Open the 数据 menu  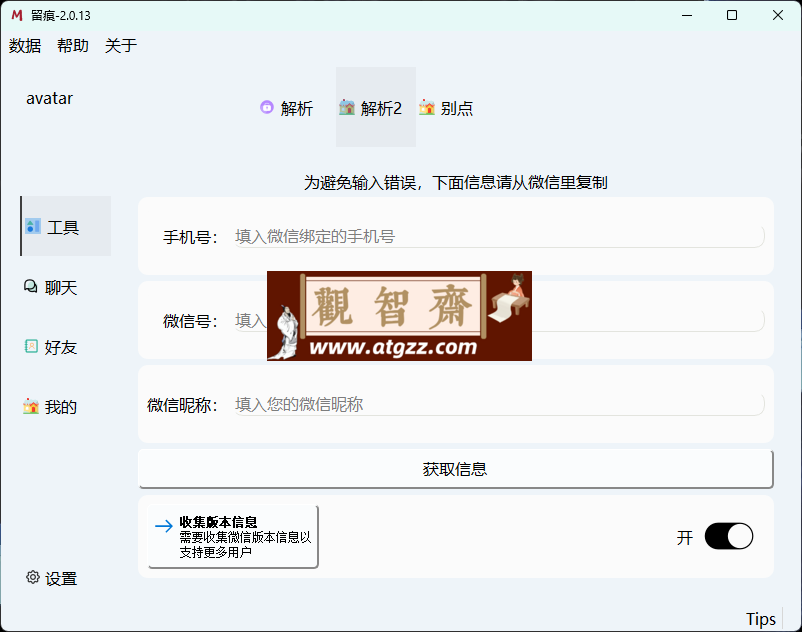click(x=25, y=46)
